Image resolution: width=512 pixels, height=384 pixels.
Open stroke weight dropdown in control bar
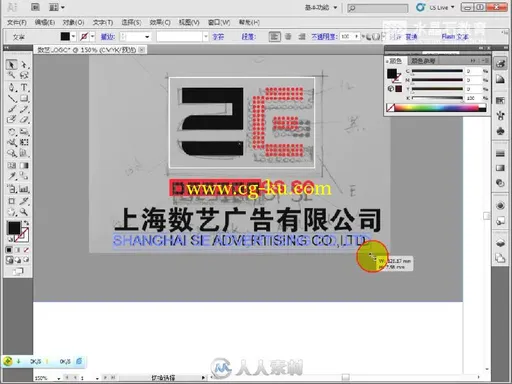147,36
